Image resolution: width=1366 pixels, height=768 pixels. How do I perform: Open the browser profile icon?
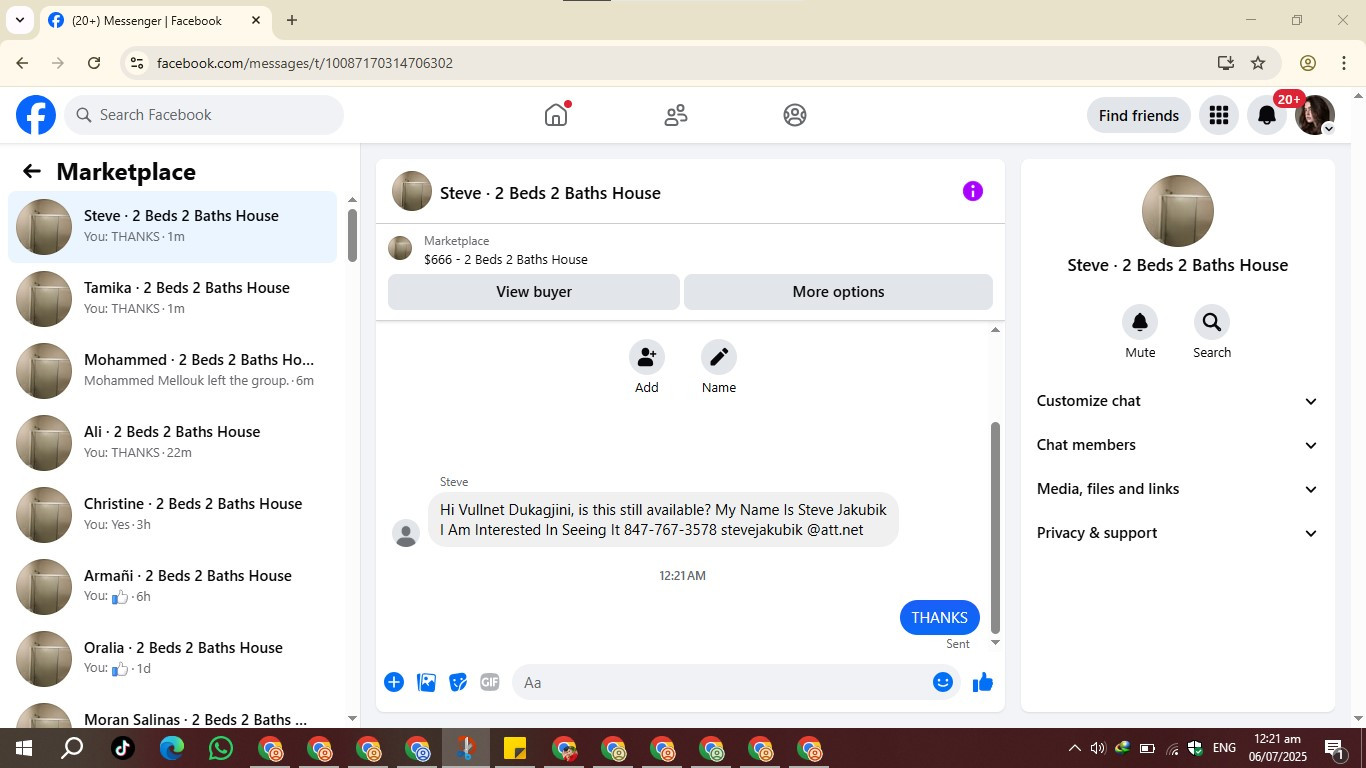tap(1307, 63)
